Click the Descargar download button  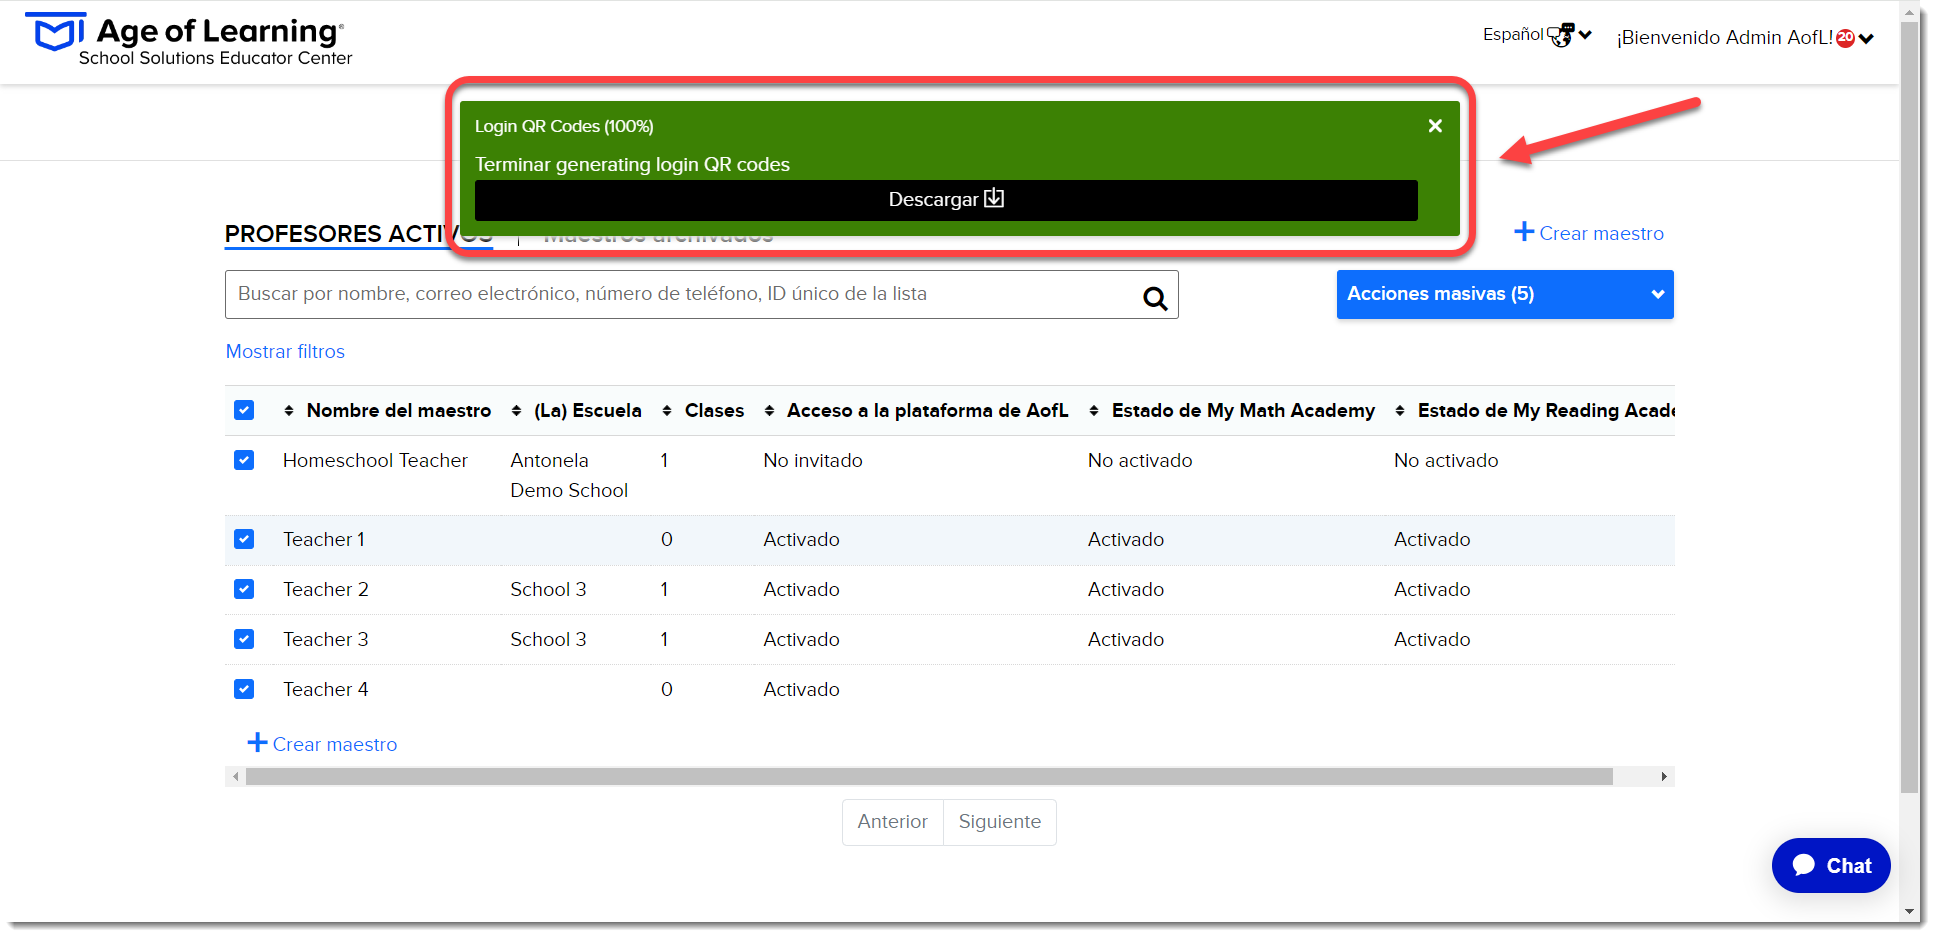pyautogui.click(x=946, y=199)
